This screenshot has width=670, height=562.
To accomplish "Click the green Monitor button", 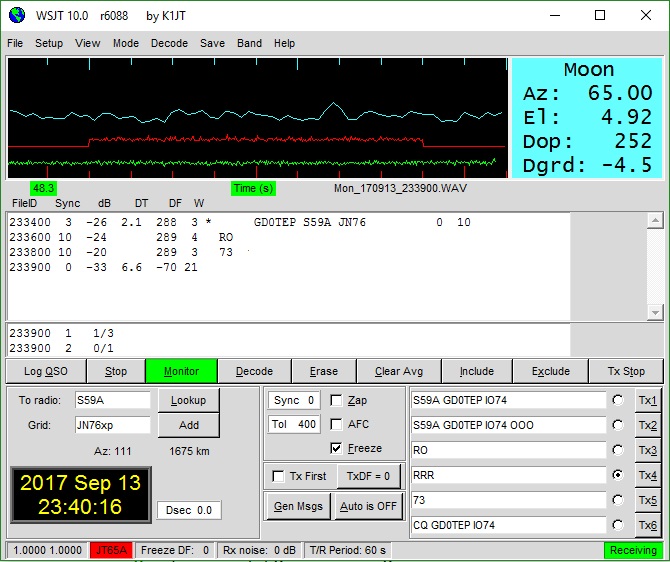I will point(180,371).
